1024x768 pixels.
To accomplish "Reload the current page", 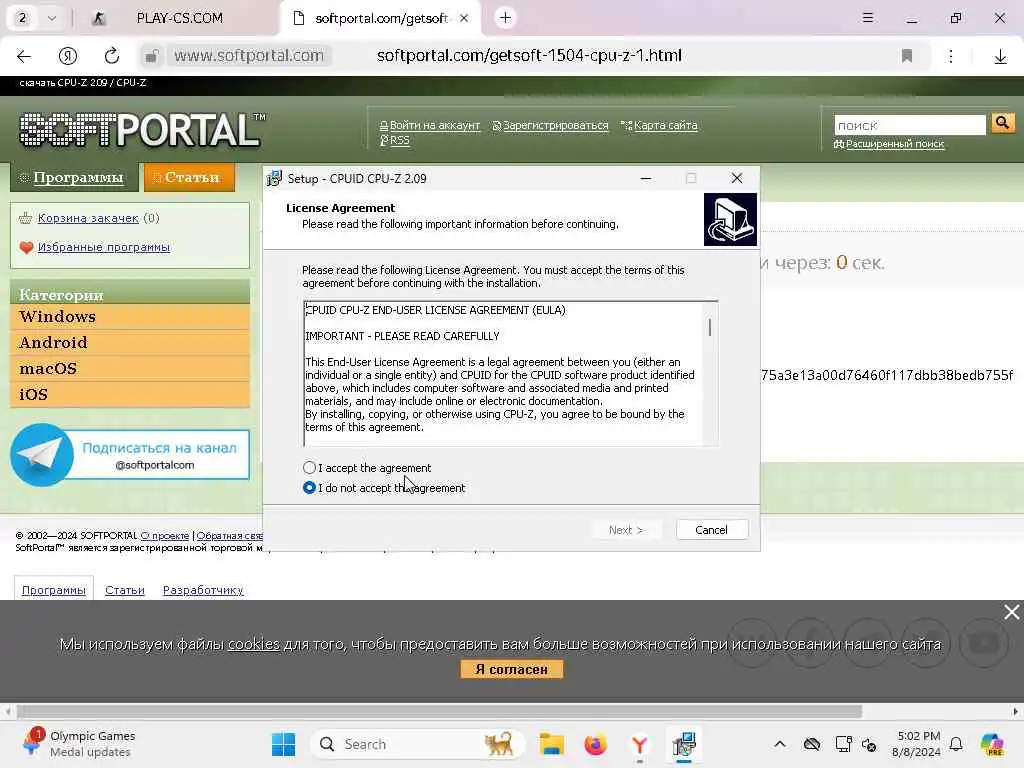I will [112, 56].
